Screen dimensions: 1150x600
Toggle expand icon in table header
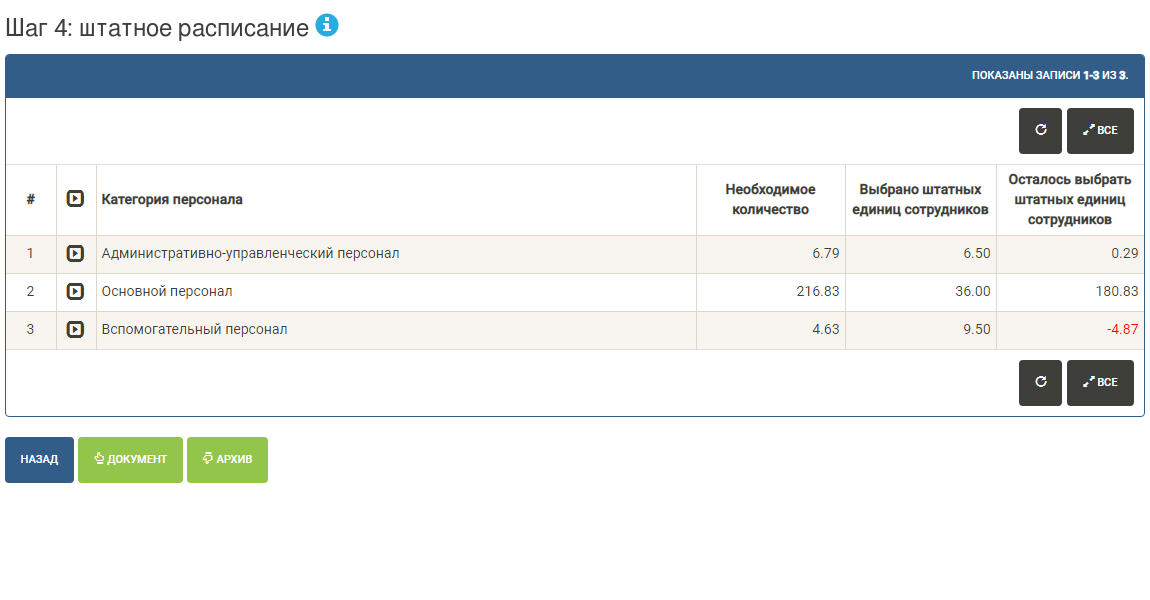(75, 199)
